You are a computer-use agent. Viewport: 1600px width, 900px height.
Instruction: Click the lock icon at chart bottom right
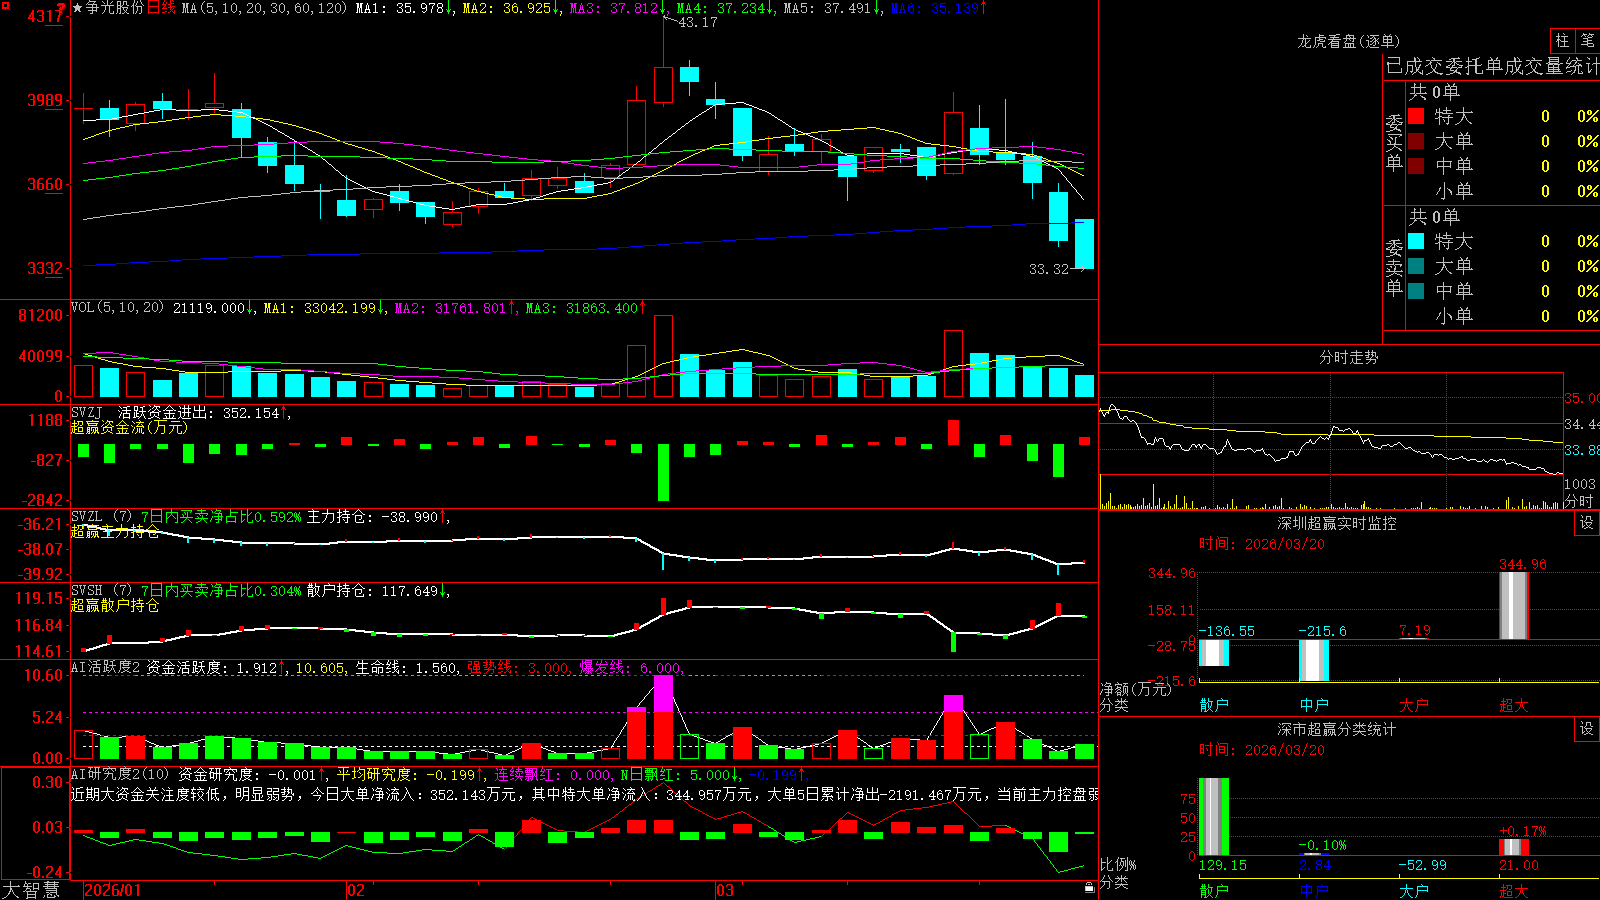(1089, 887)
